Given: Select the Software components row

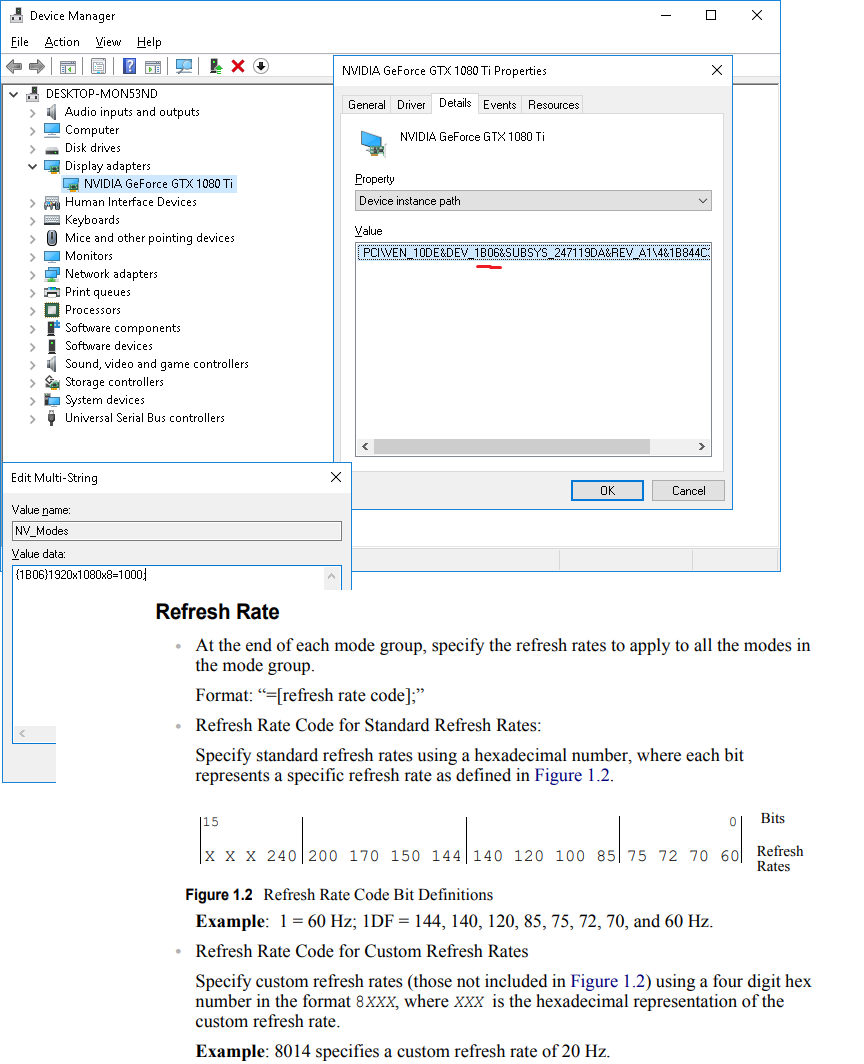Looking at the screenshot, I should [x=123, y=328].
